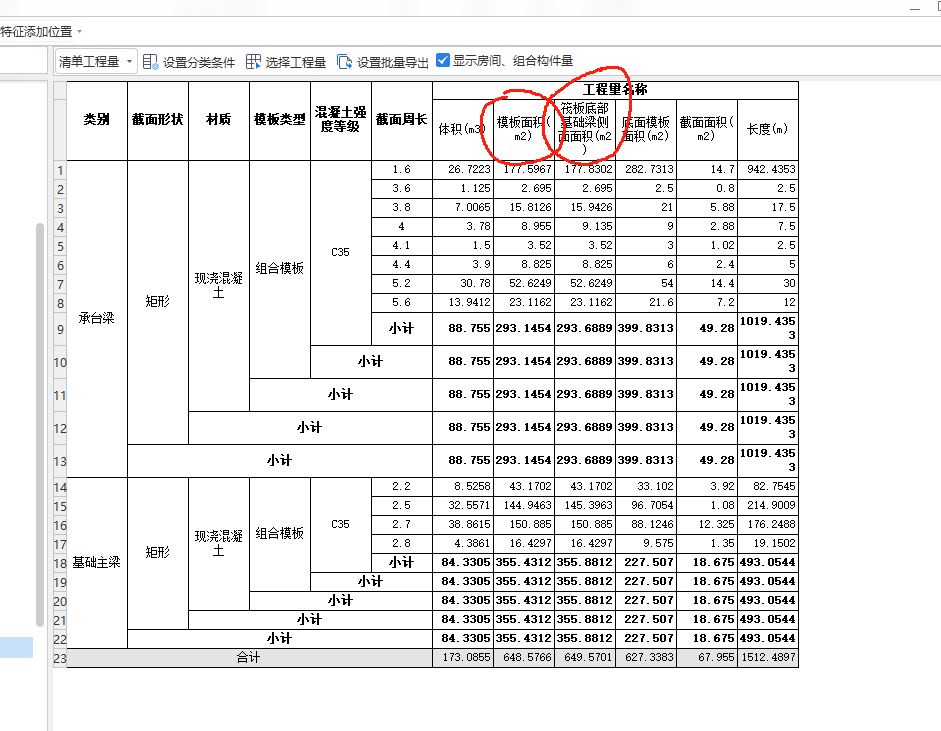Viewport: 941px width, 731px height.
Task: Click 选择工程量 button label
Action: point(295,62)
